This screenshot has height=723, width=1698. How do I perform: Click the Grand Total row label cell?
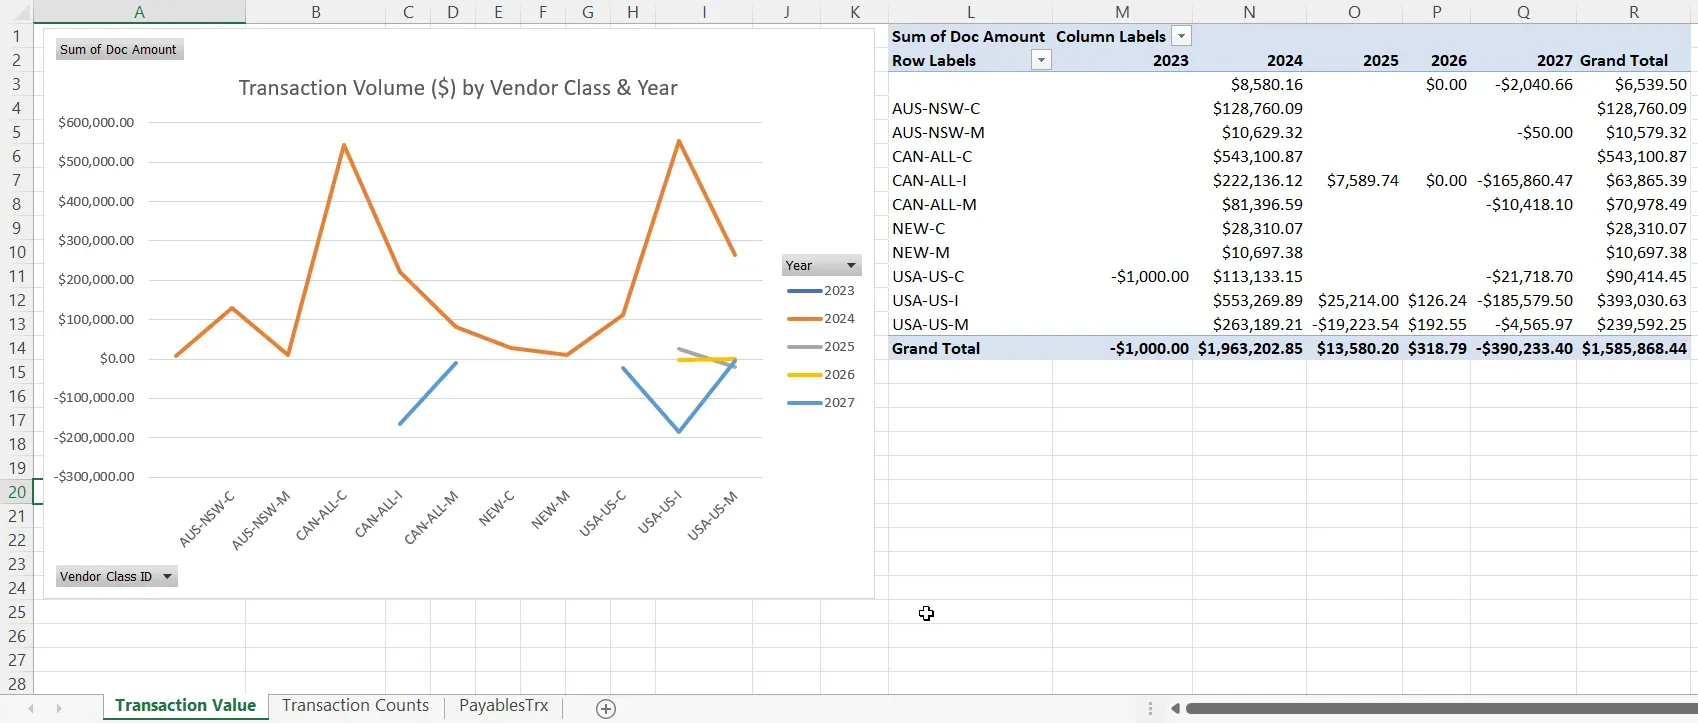[936, 348]
